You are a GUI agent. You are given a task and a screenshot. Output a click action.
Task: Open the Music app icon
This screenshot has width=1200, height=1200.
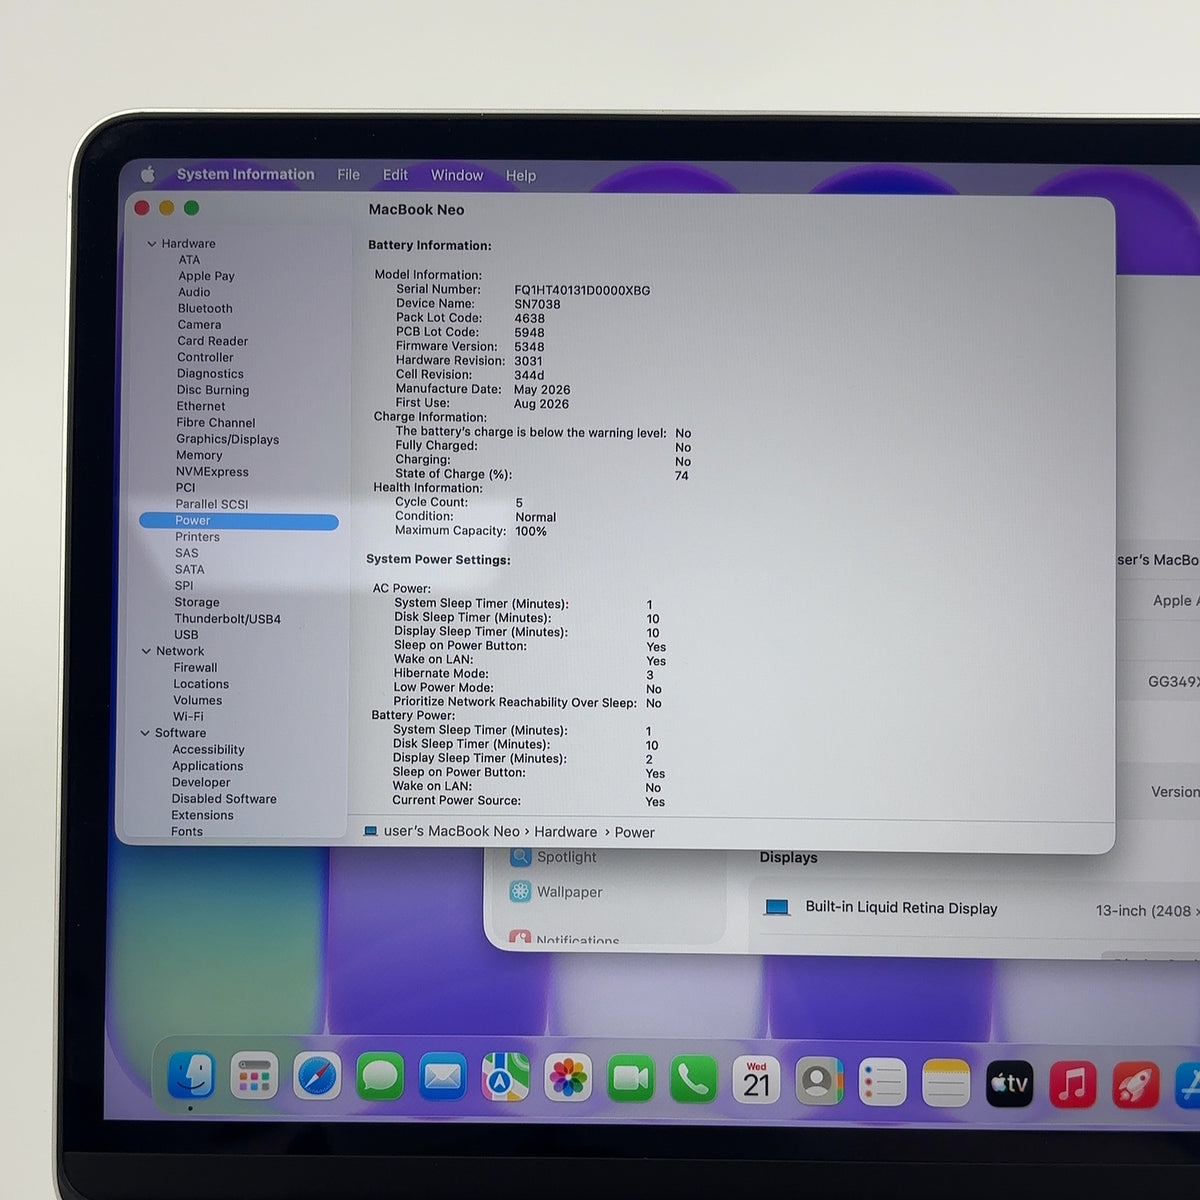coord(1073,1084)
